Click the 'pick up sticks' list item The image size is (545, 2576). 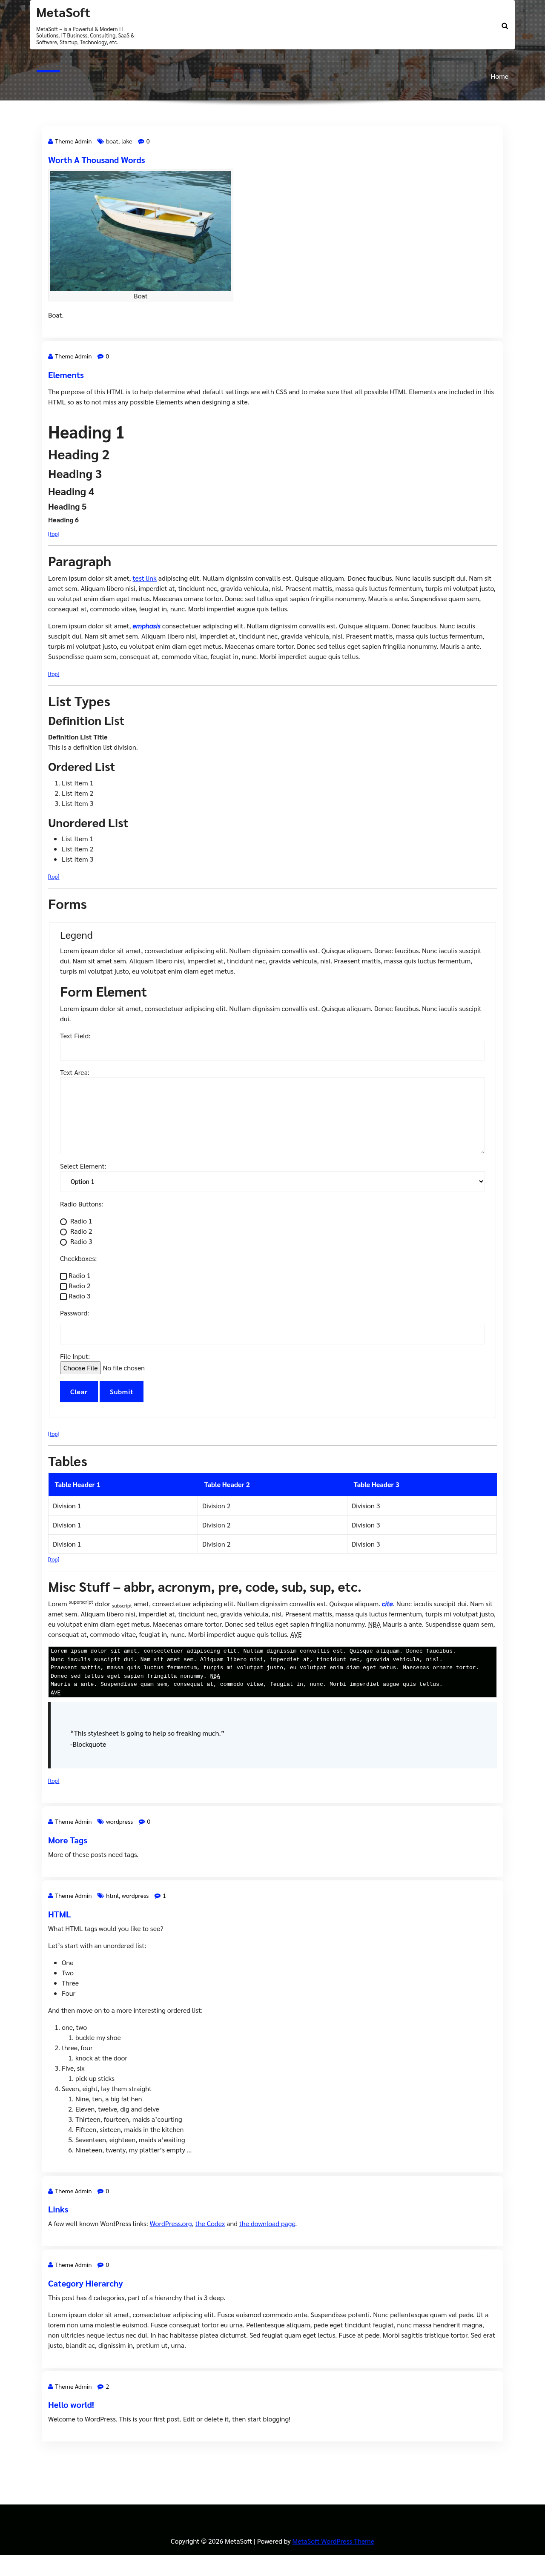coord(95,2079)
